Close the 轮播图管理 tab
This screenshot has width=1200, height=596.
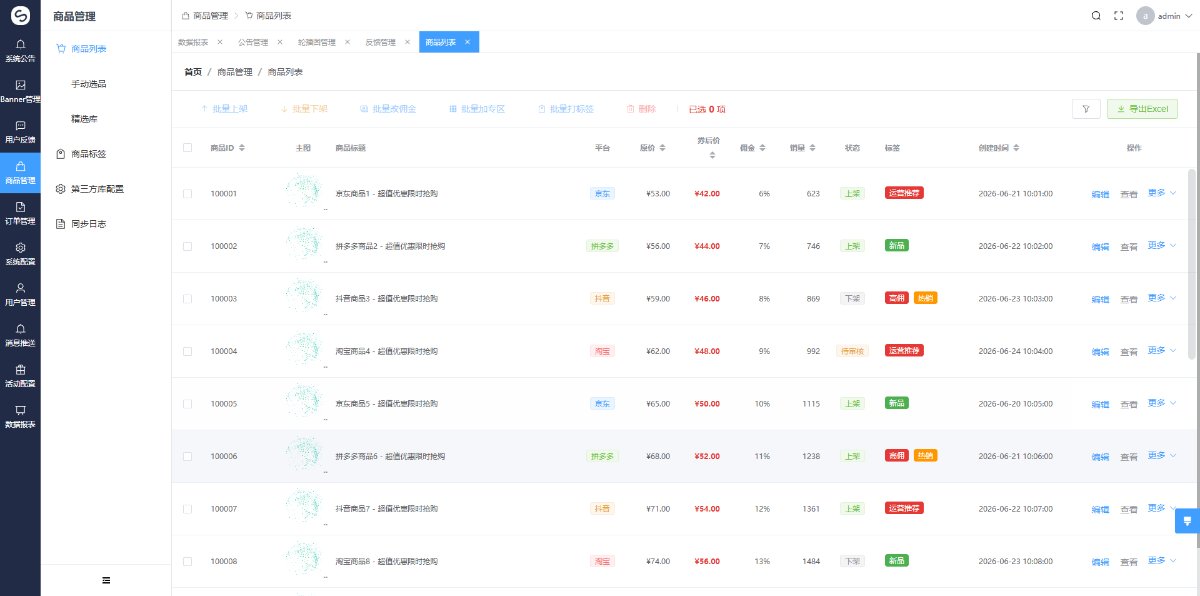click(x=347, y=42)
